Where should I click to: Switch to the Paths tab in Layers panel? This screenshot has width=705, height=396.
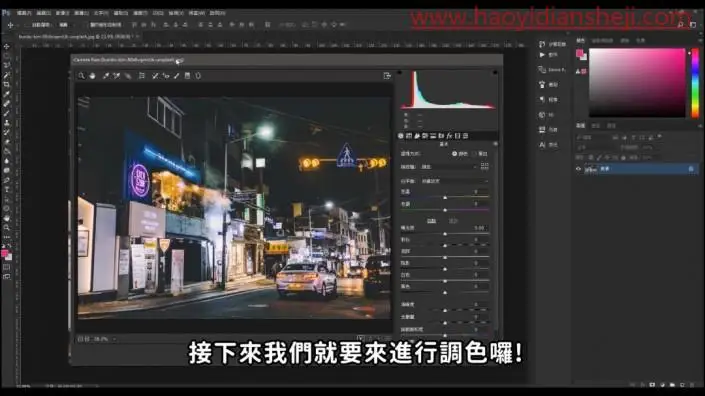[x=611, y=126]
